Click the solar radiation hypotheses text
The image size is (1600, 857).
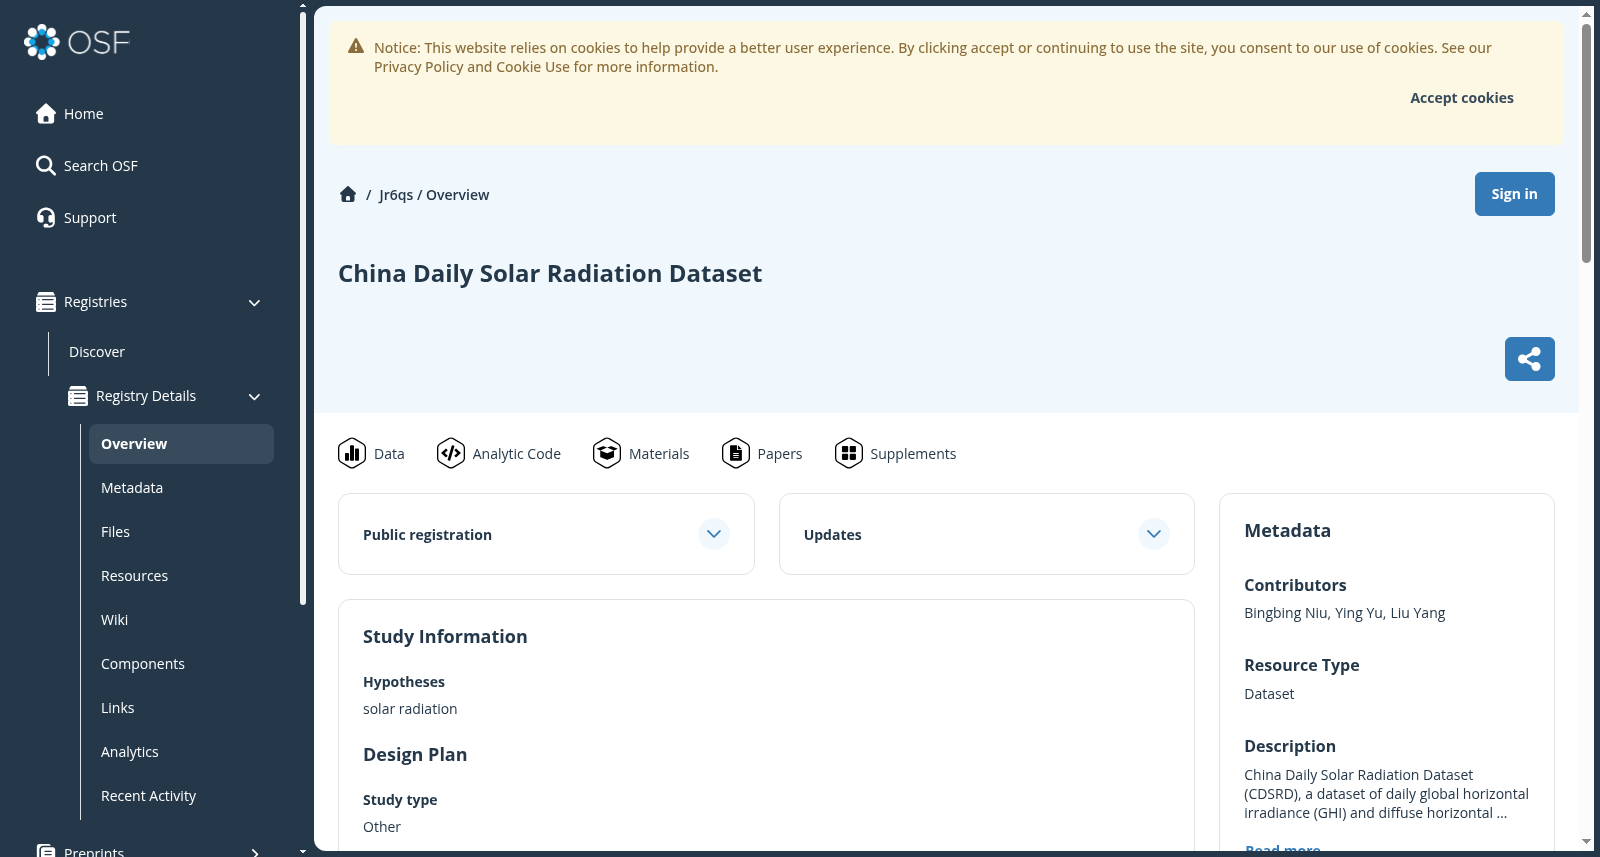pos(410,709)
